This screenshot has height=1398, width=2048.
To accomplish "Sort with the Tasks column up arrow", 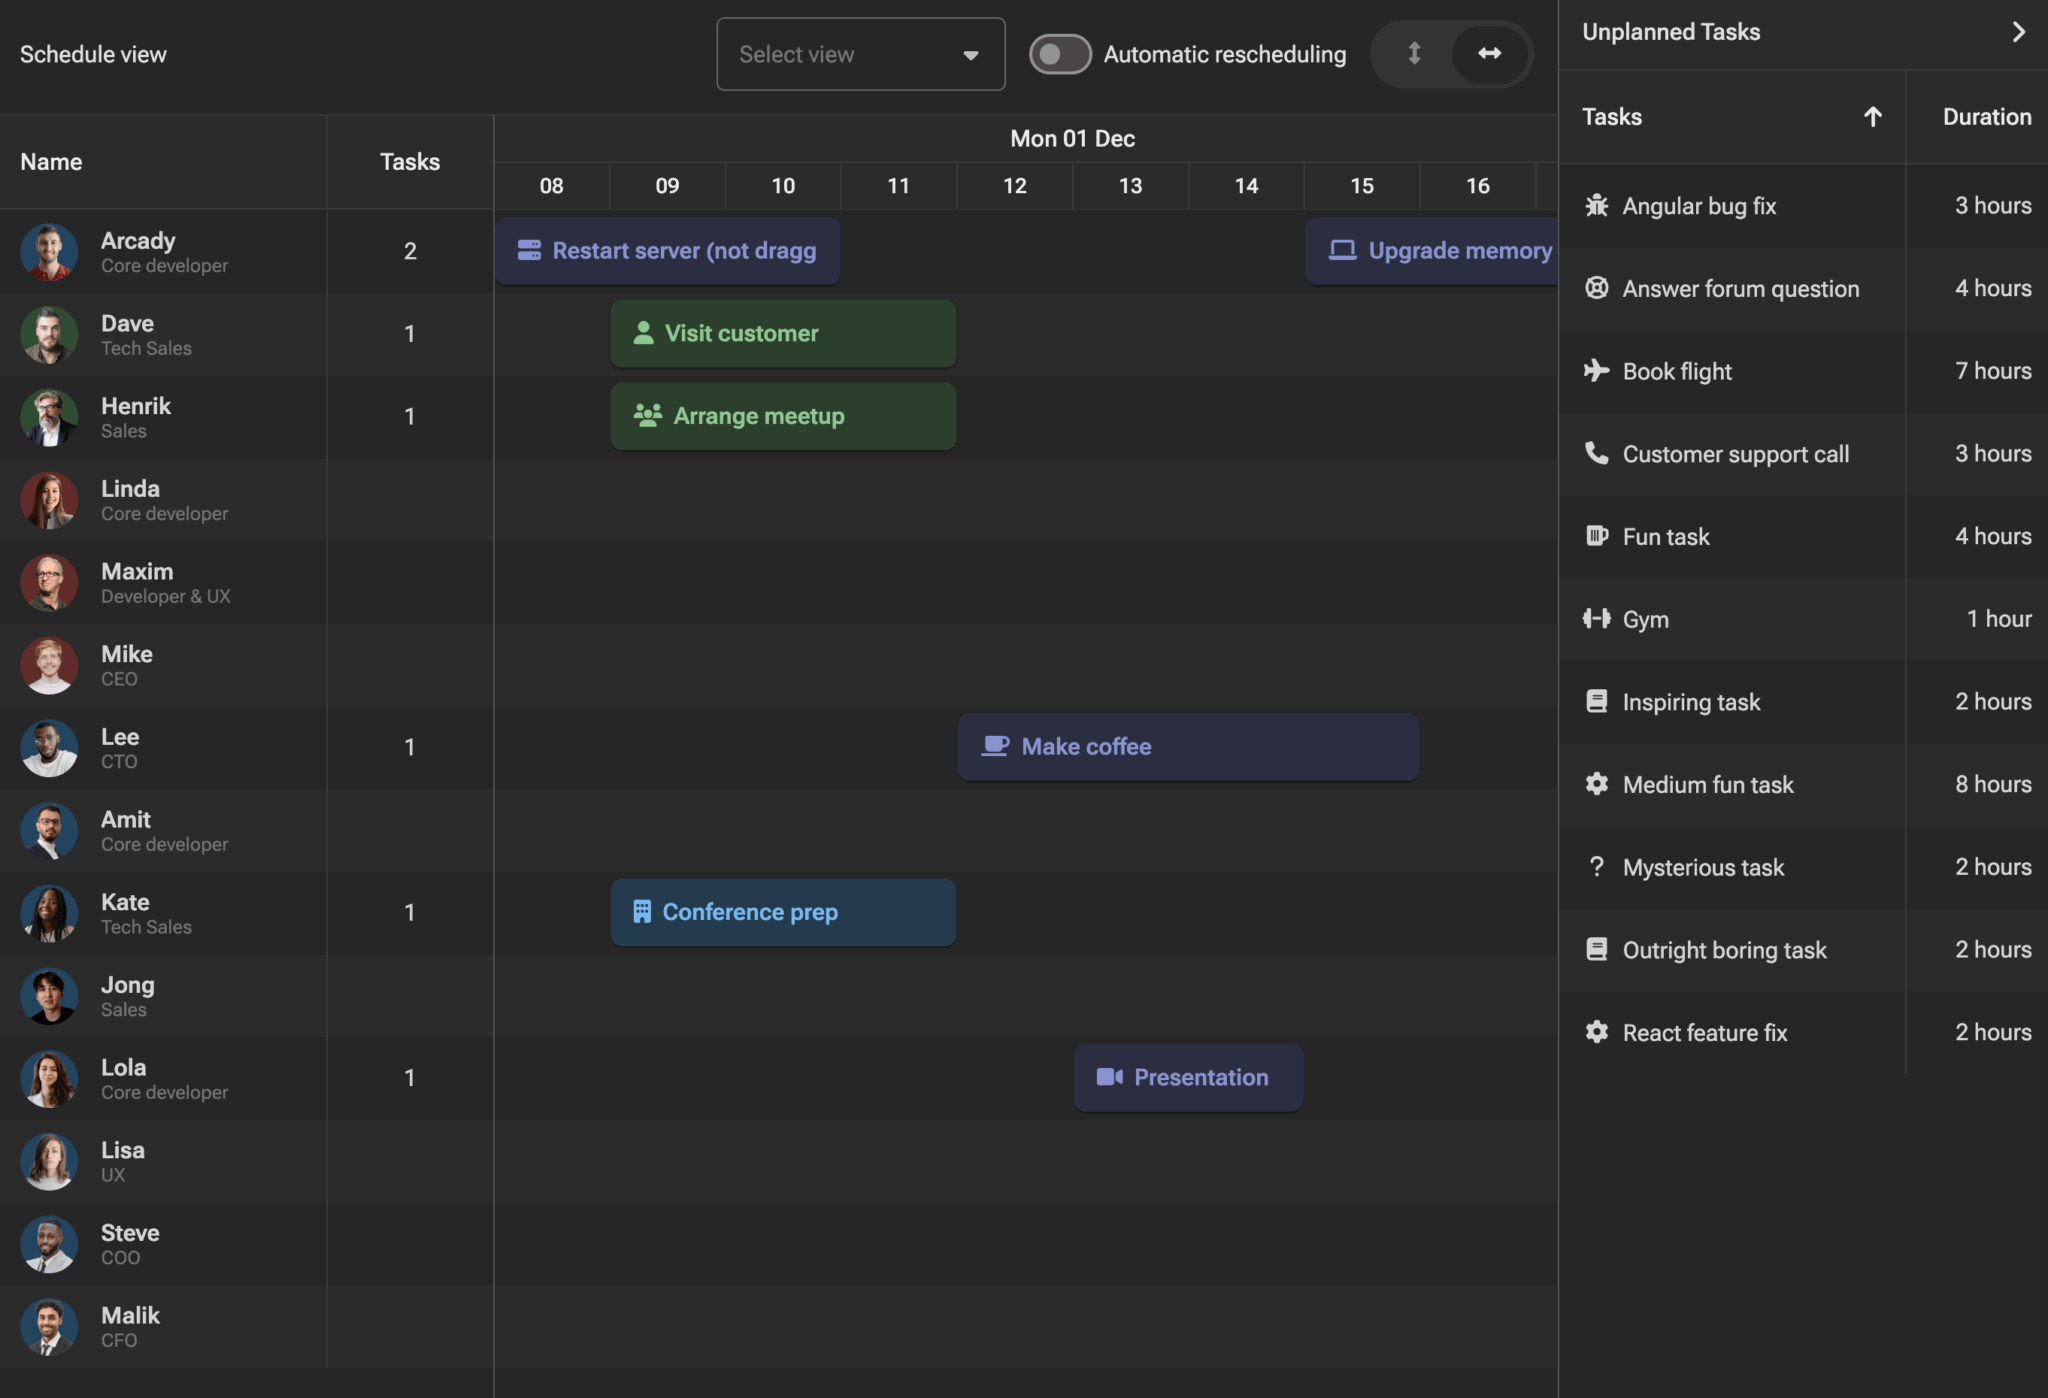I will coord(1872,117).
